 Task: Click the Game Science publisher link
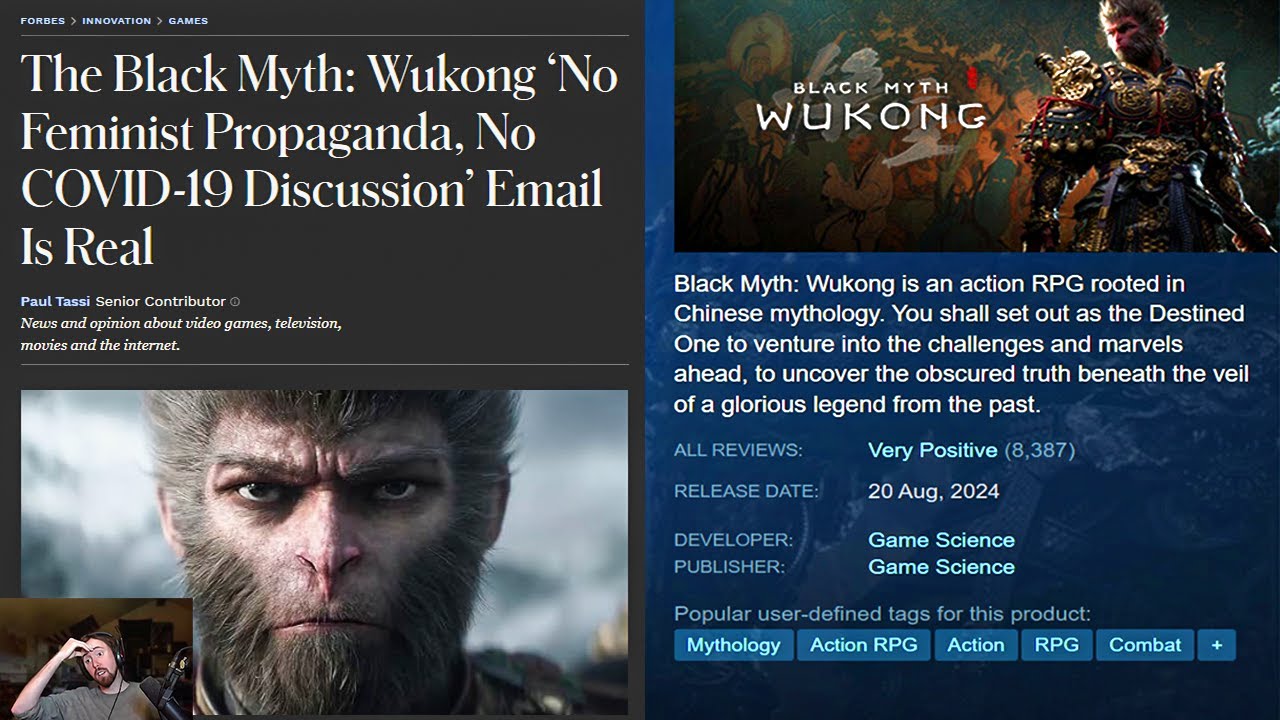(941, 567)
